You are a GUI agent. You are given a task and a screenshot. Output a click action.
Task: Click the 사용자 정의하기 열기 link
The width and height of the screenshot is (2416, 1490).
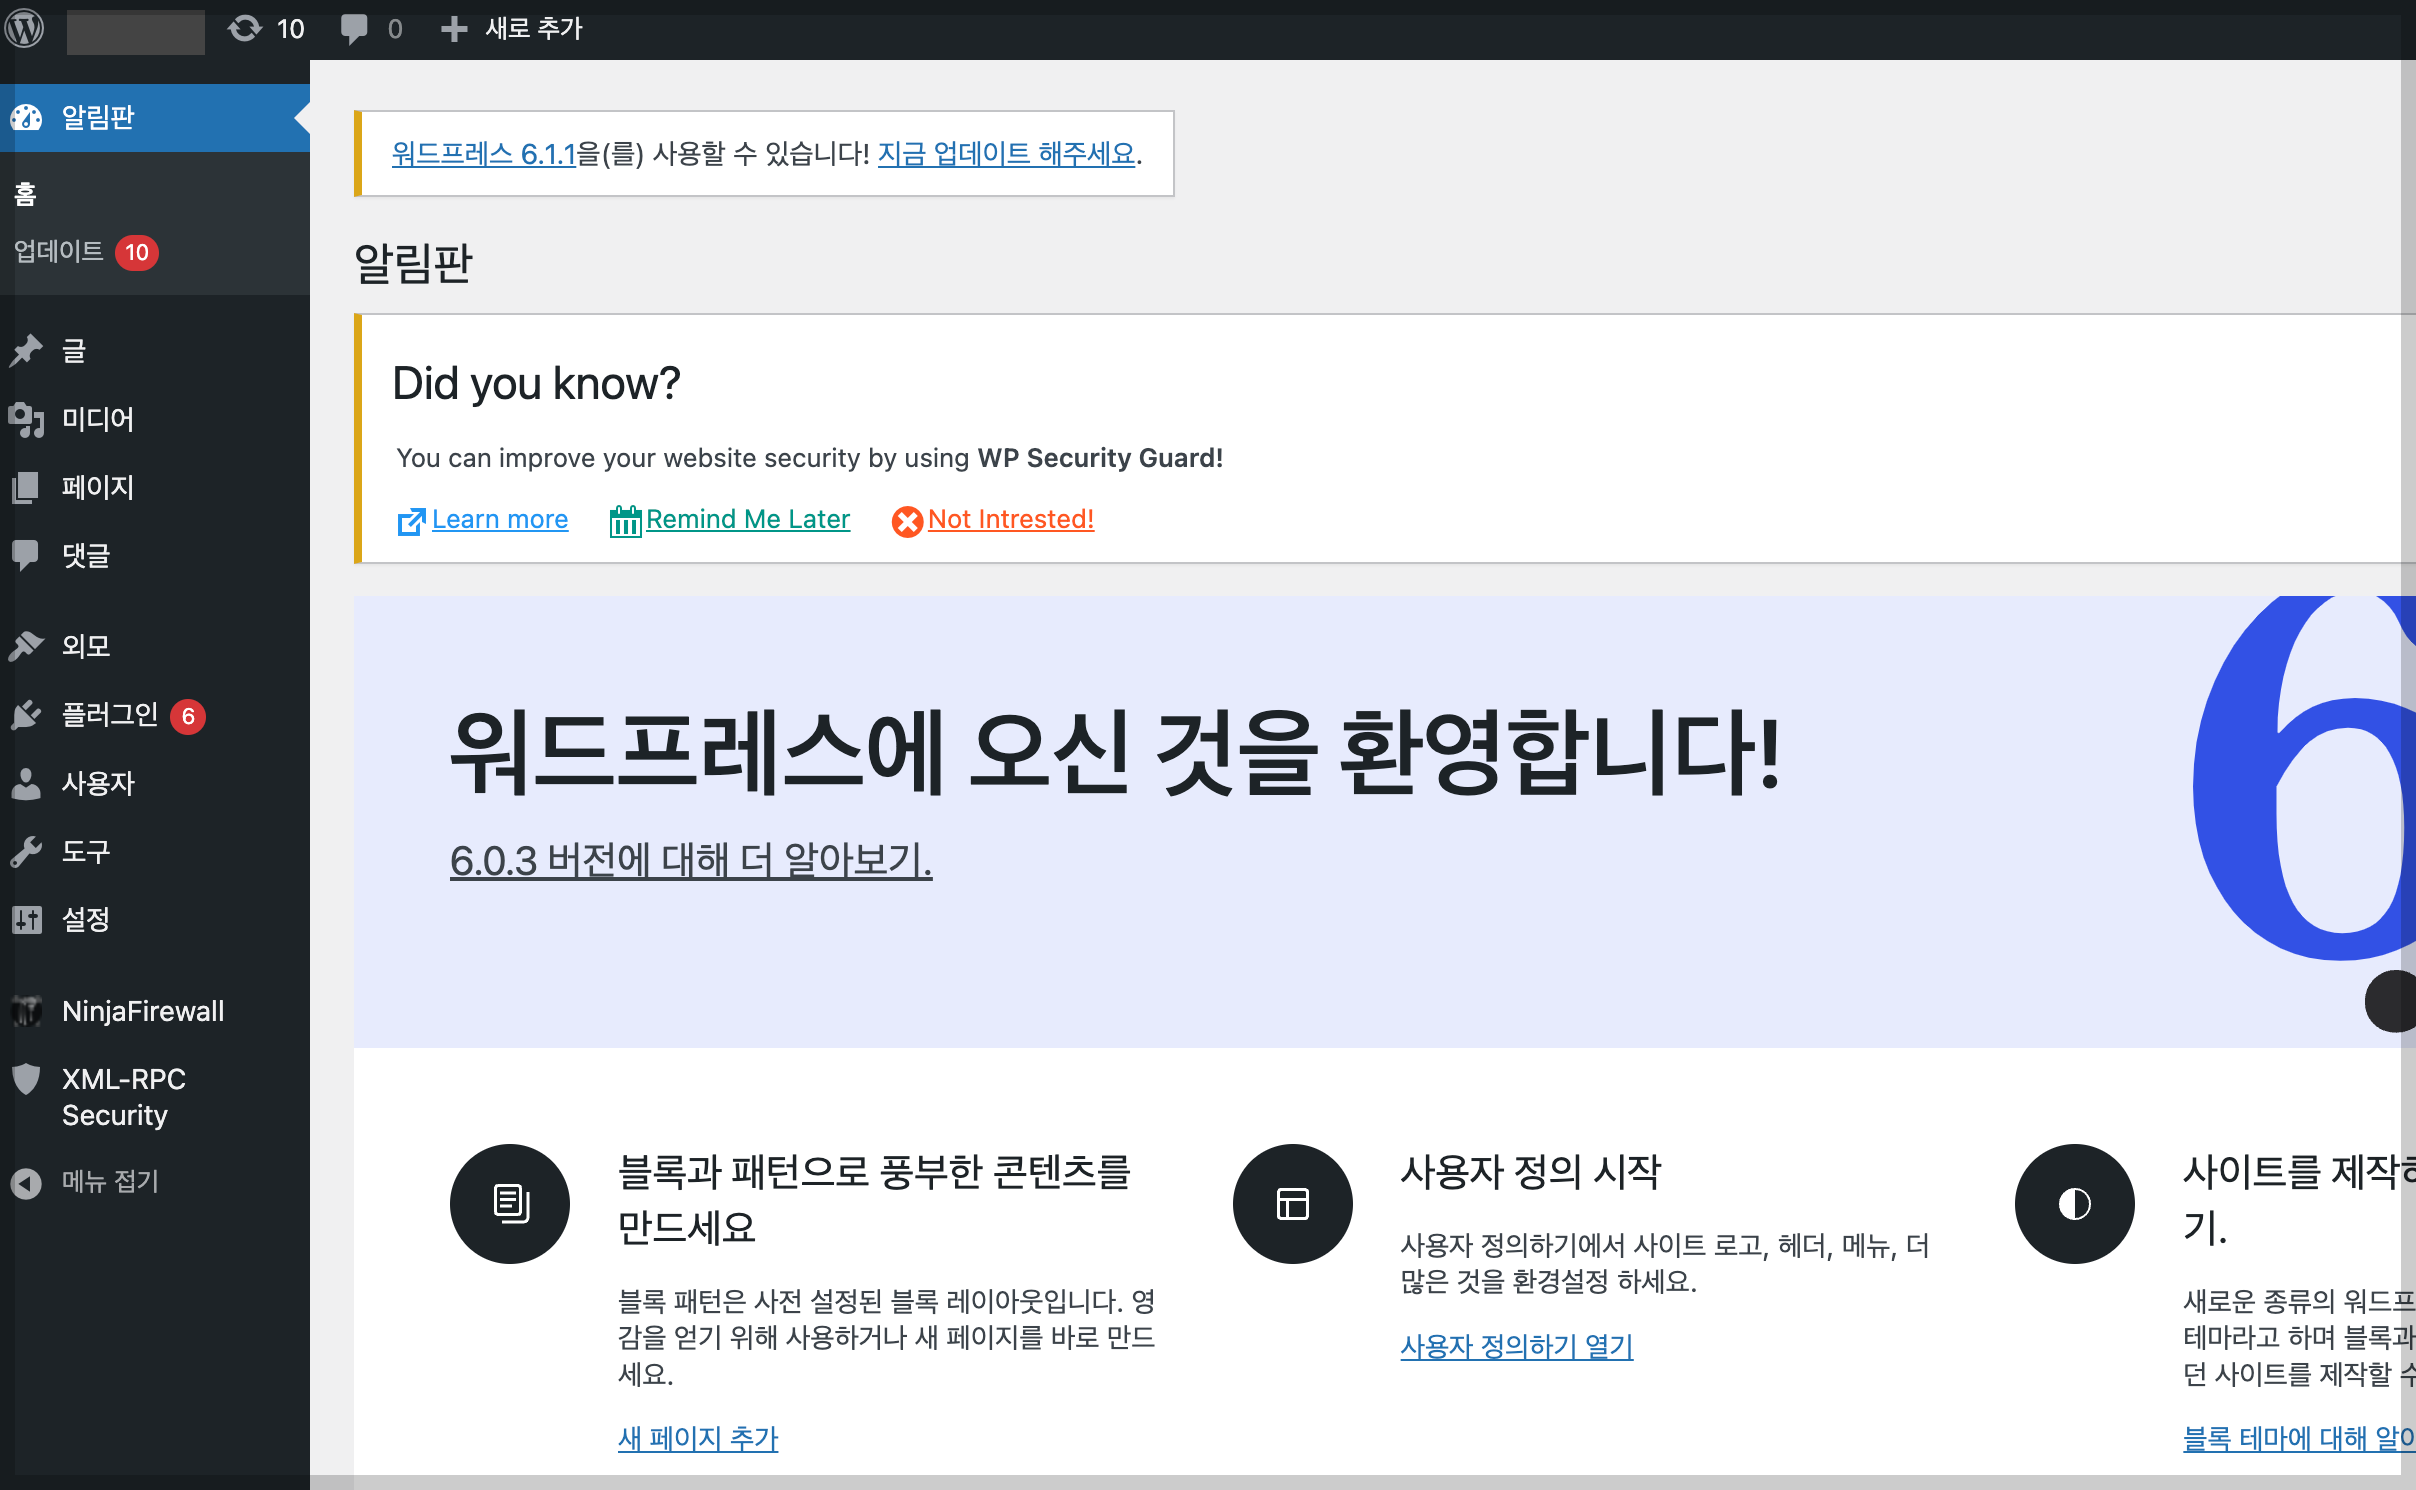coord(1516,1346)
